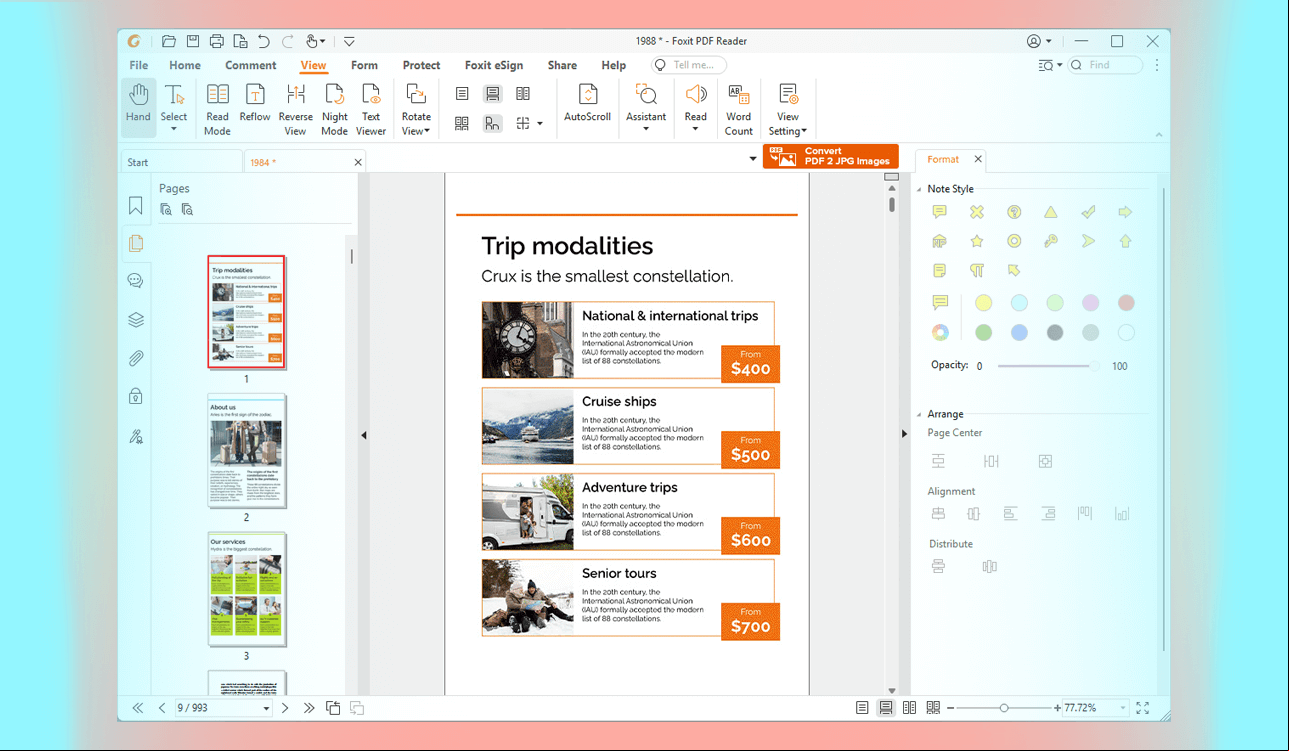Open the Word Count tool

click(738, 109)
